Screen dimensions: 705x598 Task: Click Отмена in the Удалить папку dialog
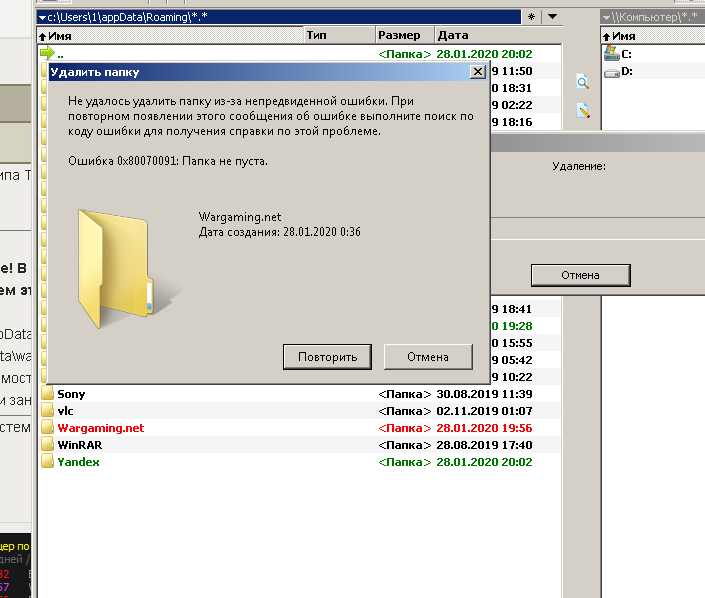coord(428,357)
